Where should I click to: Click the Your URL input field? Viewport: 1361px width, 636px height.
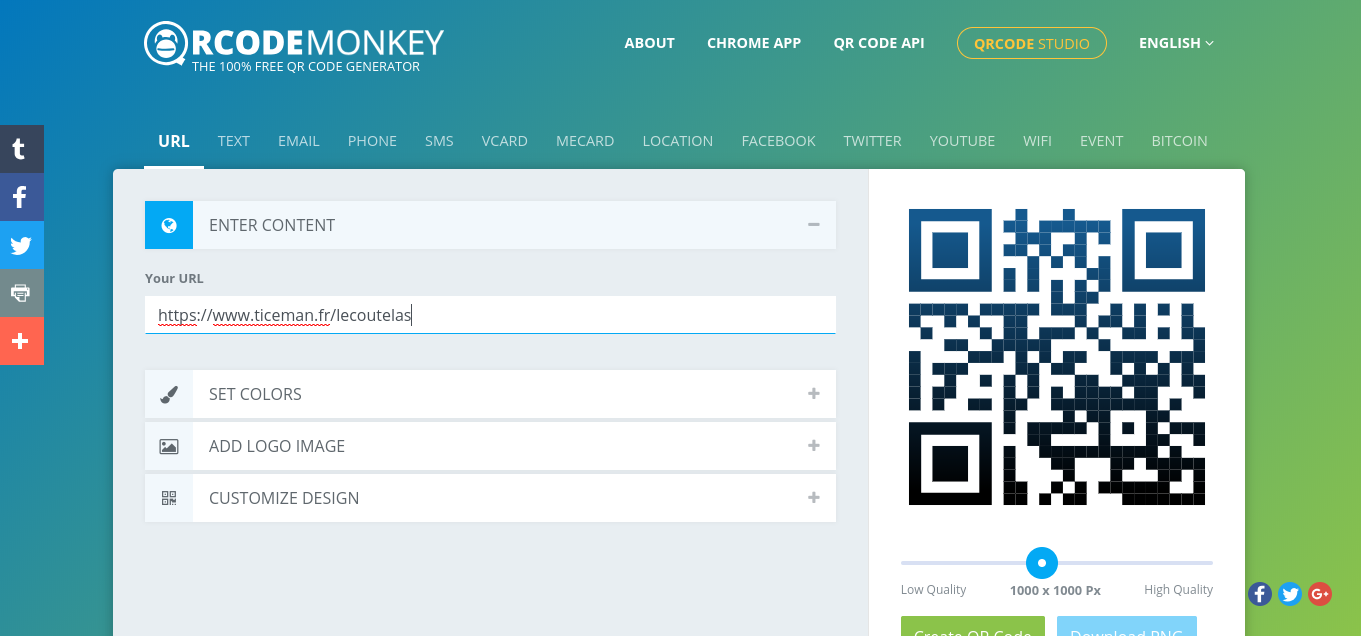[x=490, y=315]
